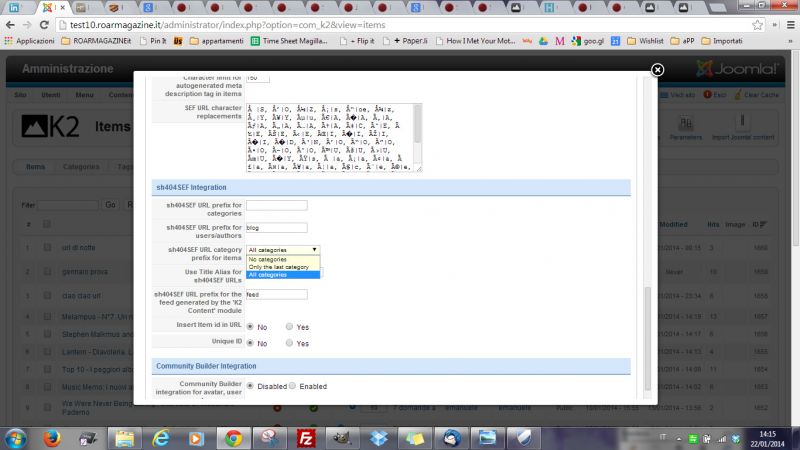
Task: Open the Windows Start menu
Action: (15, 438)
